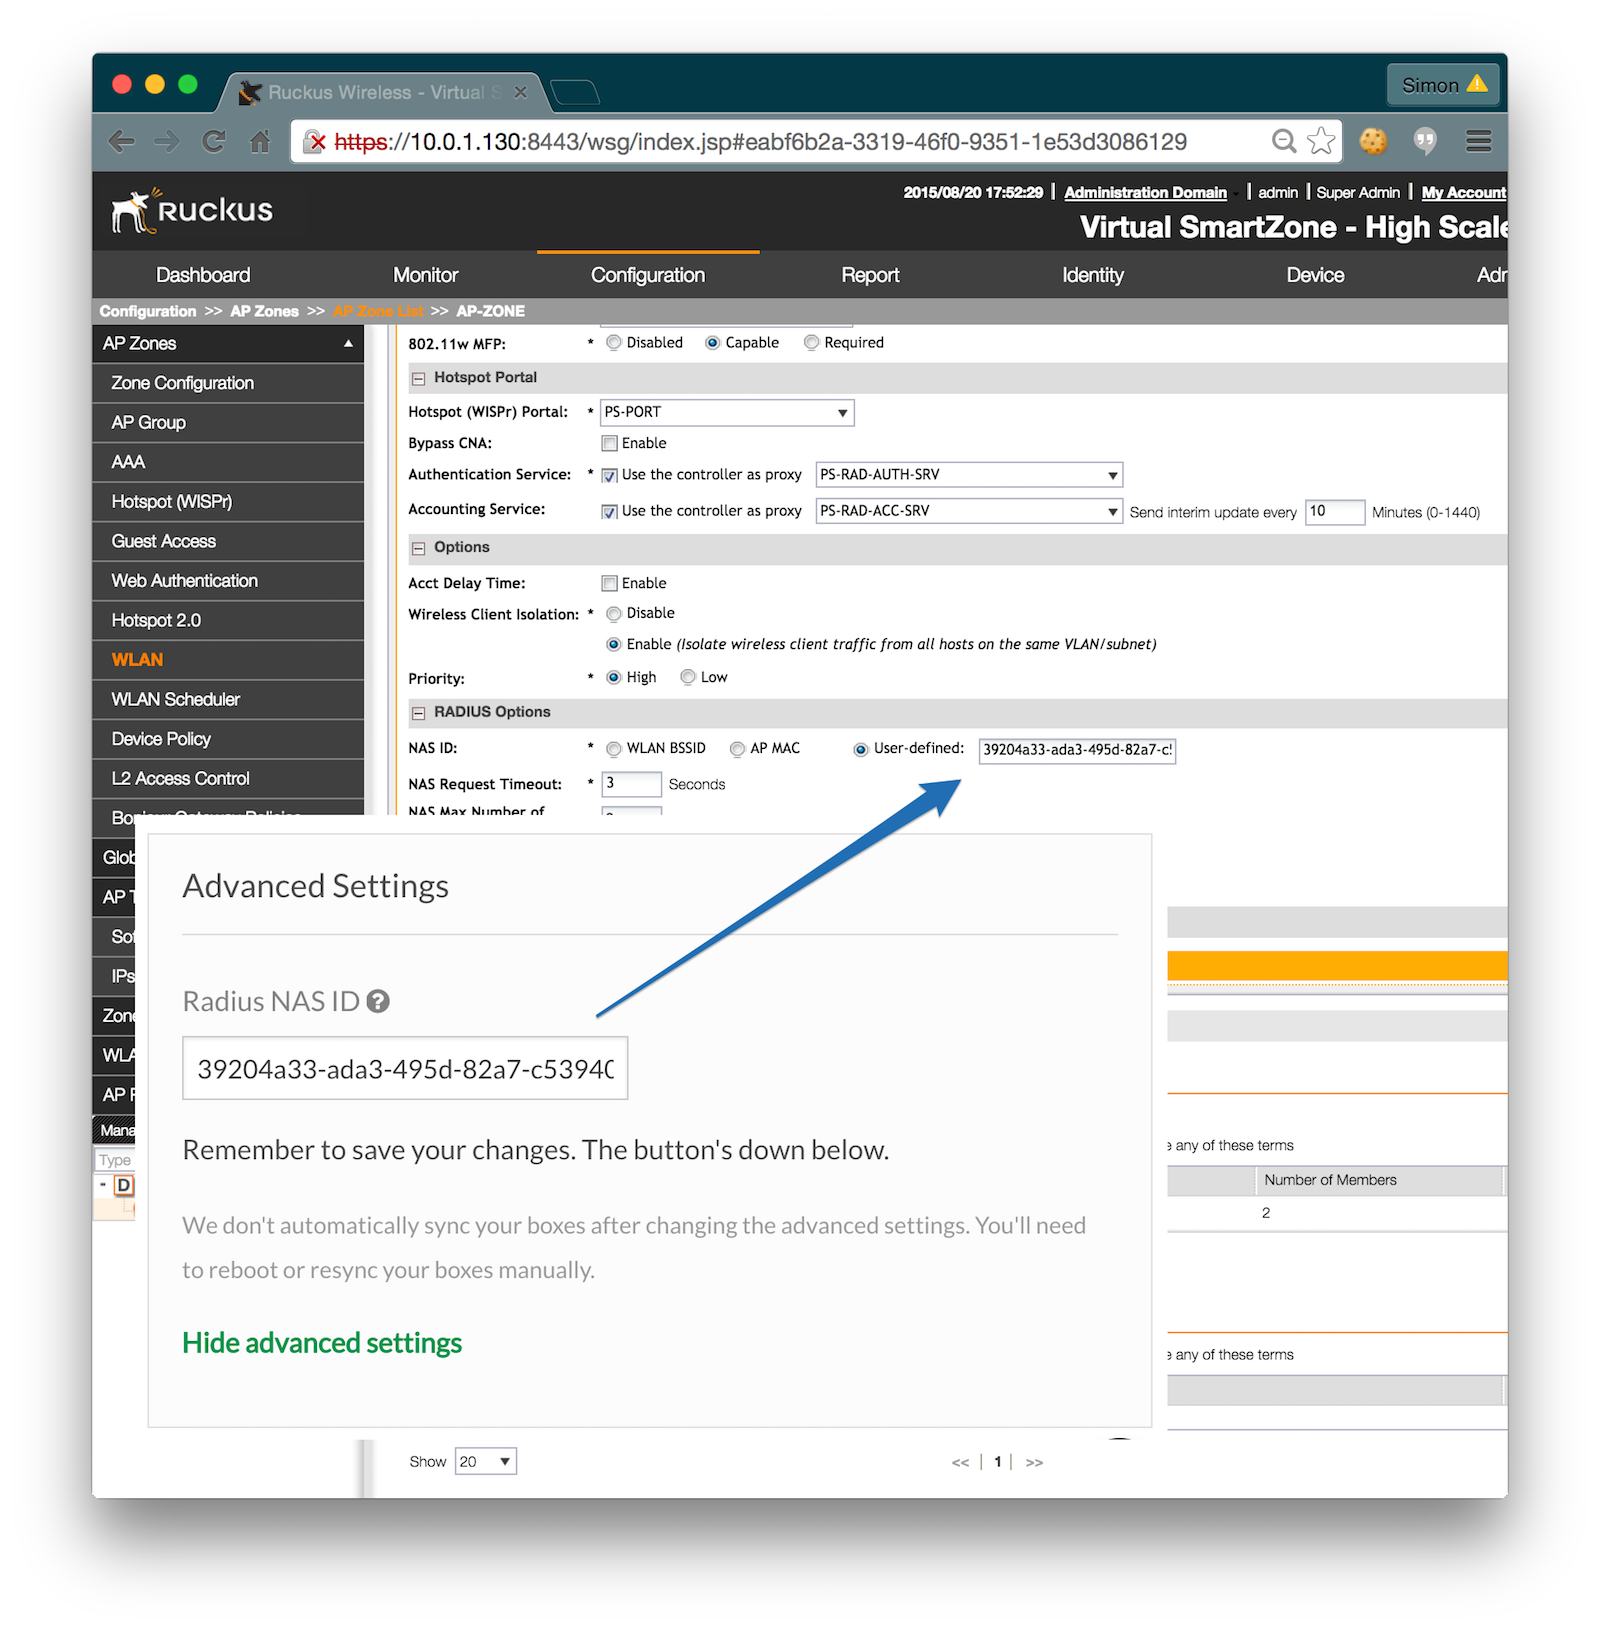Open the Monitor tab
1600x1630 pixels.
click(x=425, y=275)
